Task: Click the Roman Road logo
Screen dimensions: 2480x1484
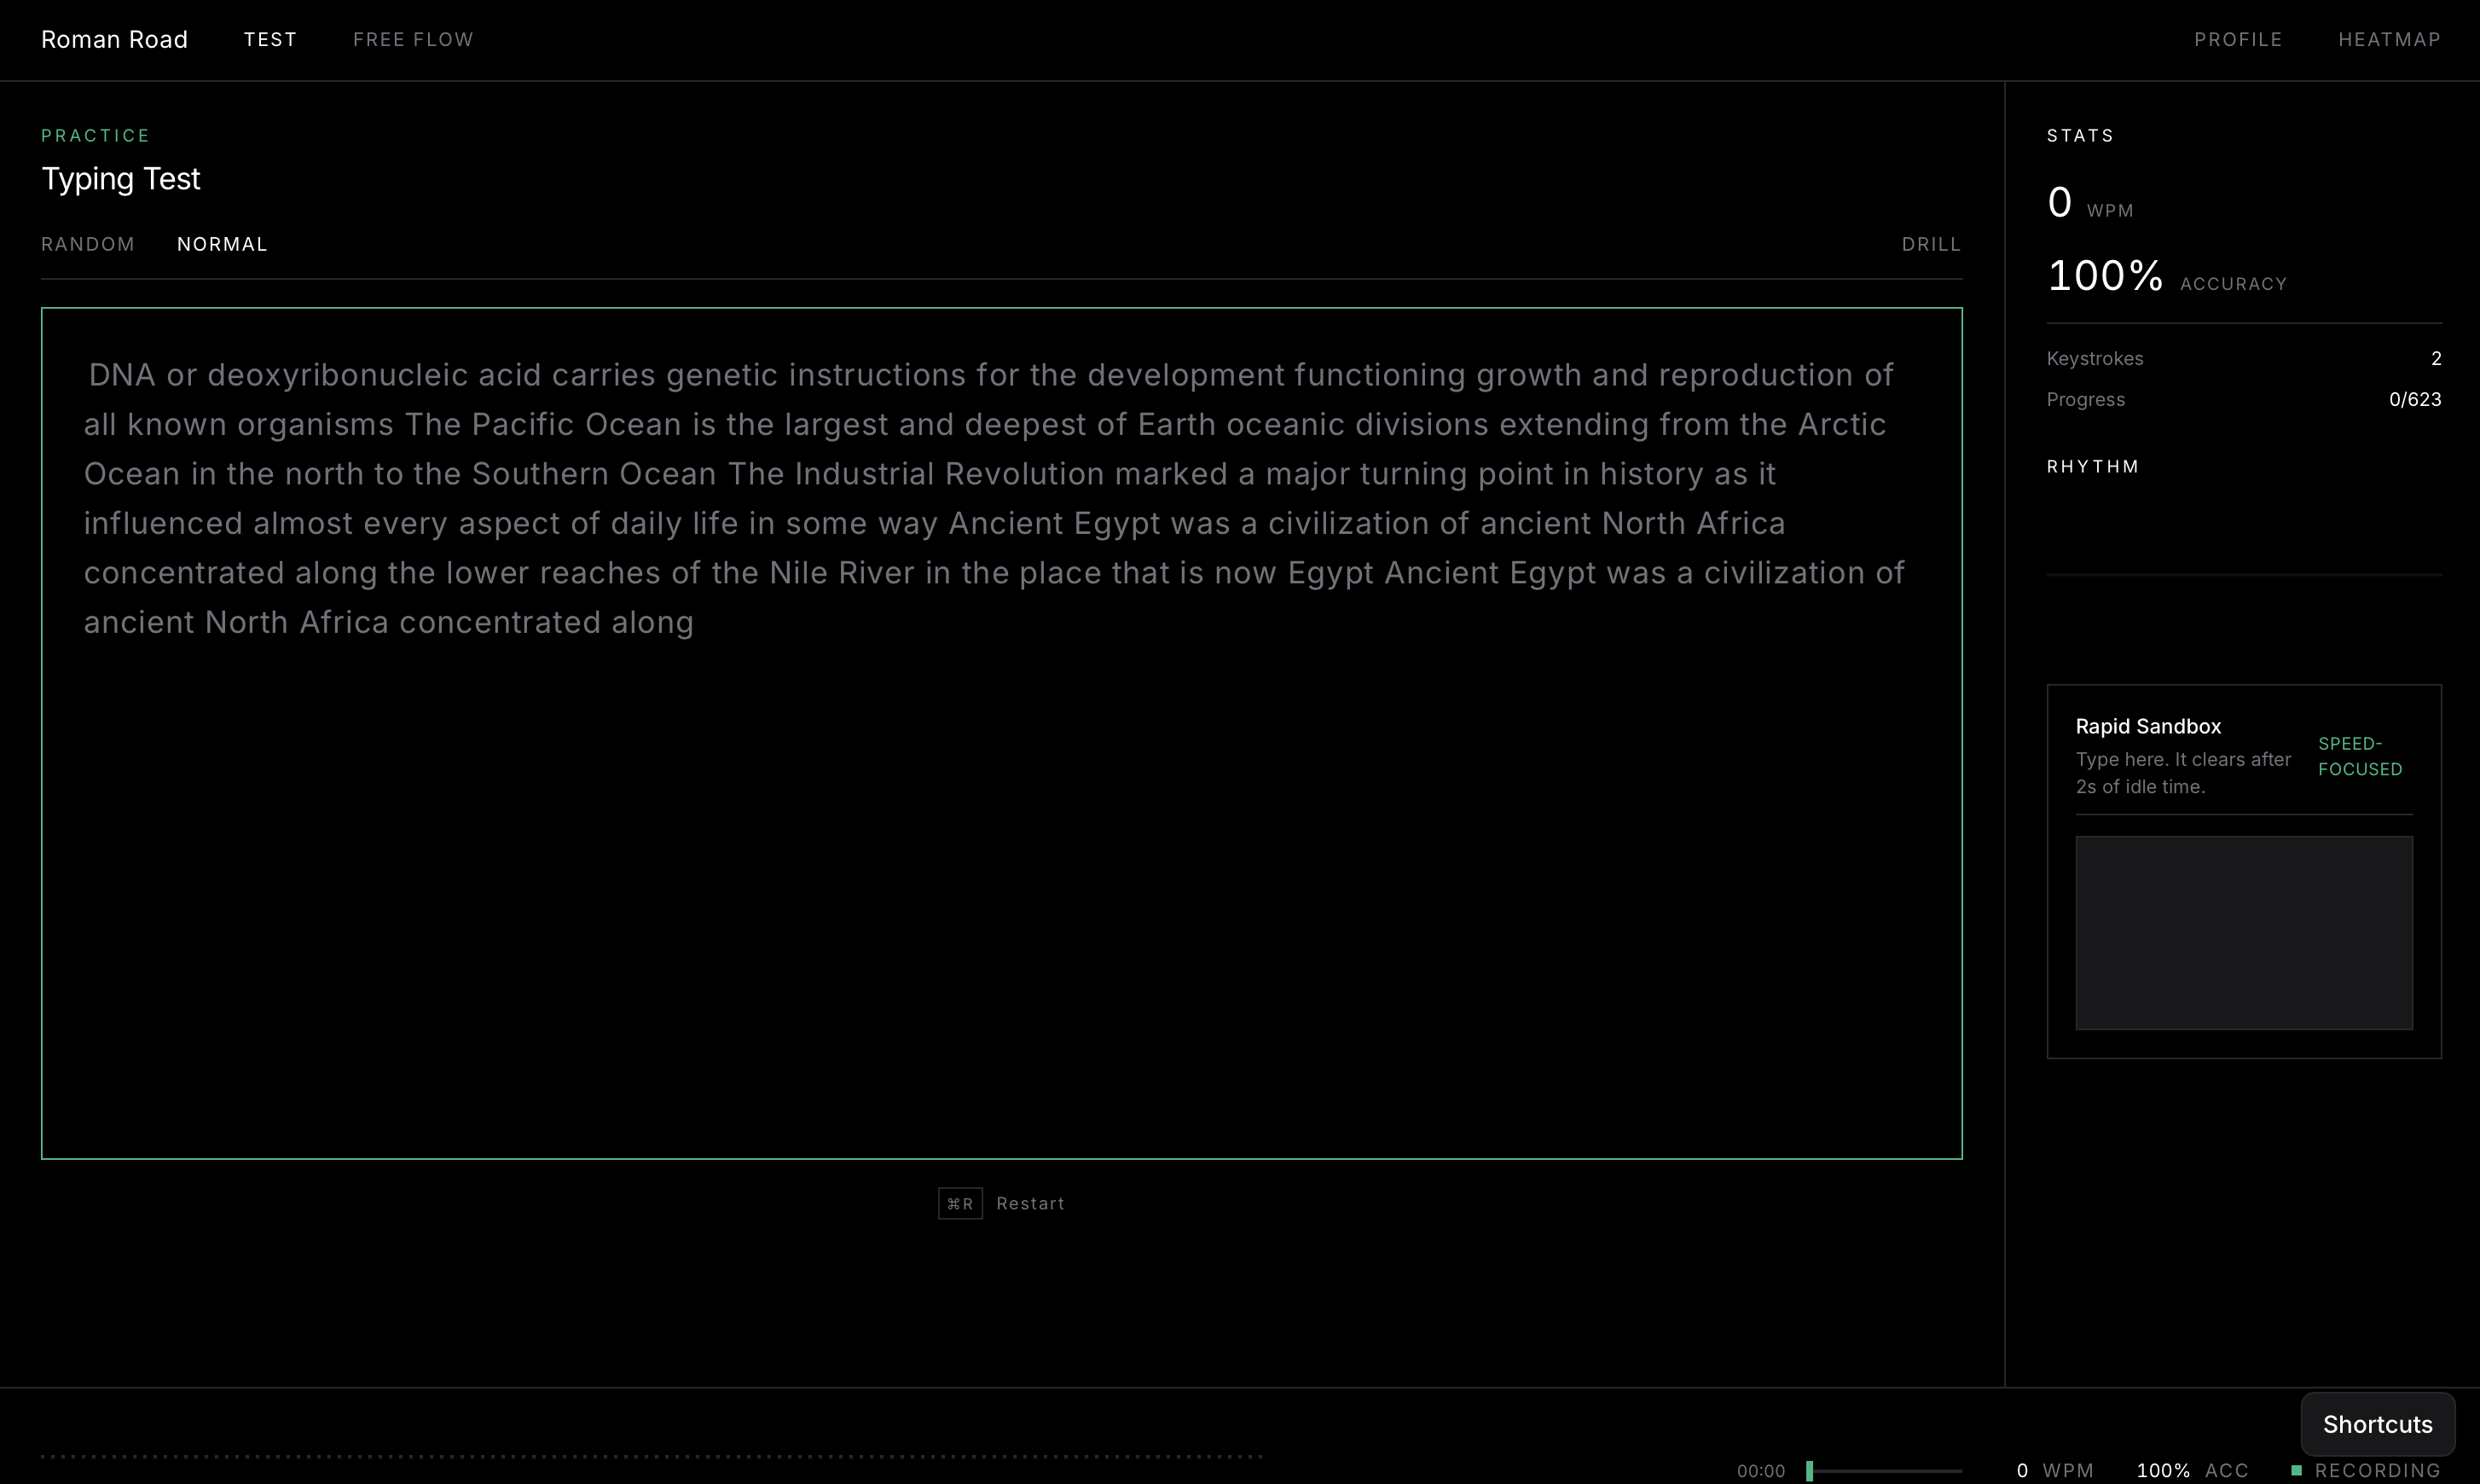Action: [x=114, y=39]
